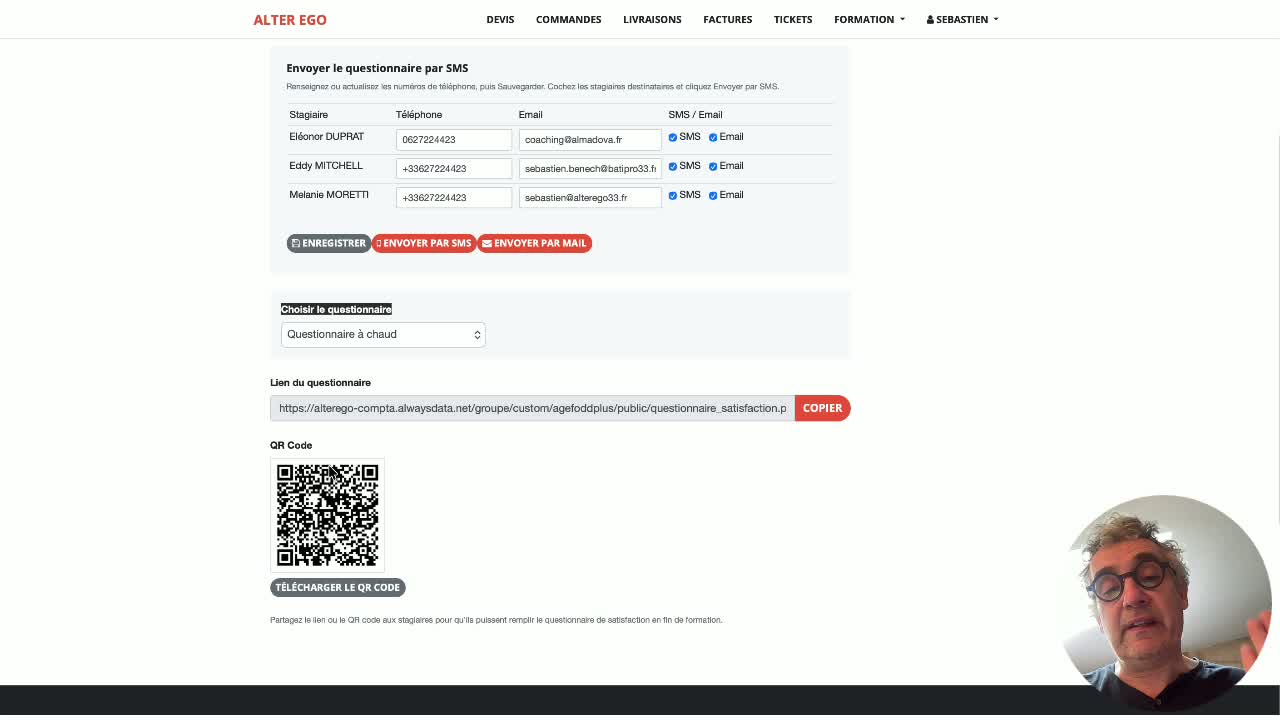This screenshot has height=720, width=1280.
Task: Click the Stagiaire column header
Action: [x=308, y=115]
